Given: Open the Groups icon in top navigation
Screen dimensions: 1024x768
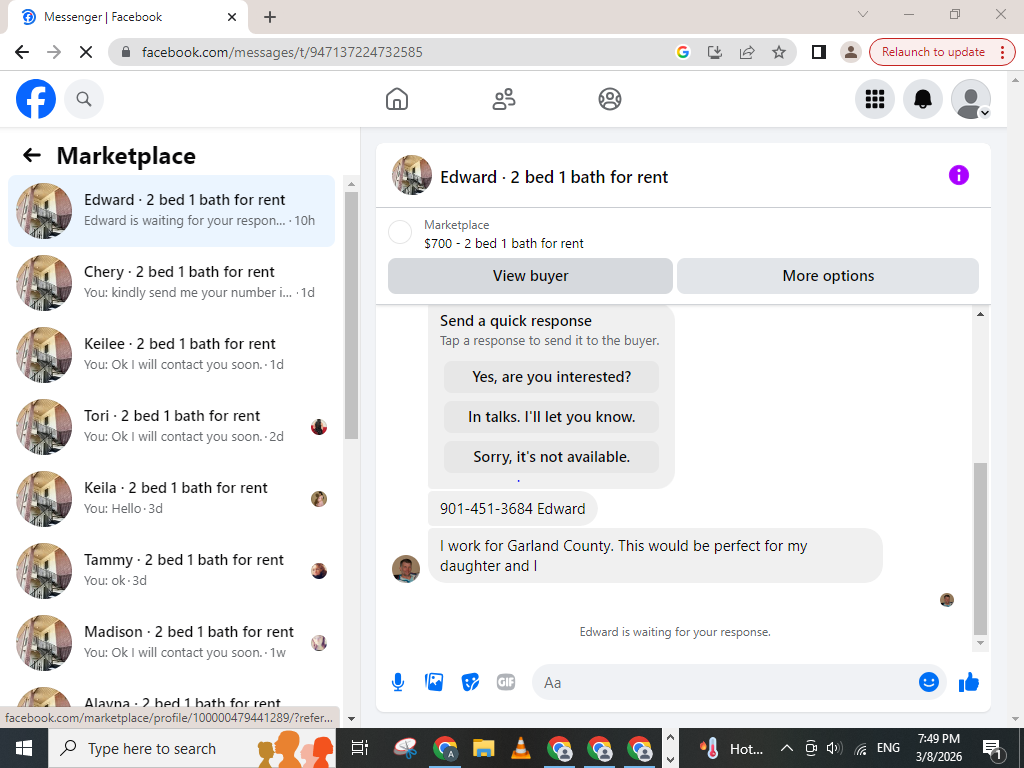Looking at the screenshot, I should click(610, 99).
